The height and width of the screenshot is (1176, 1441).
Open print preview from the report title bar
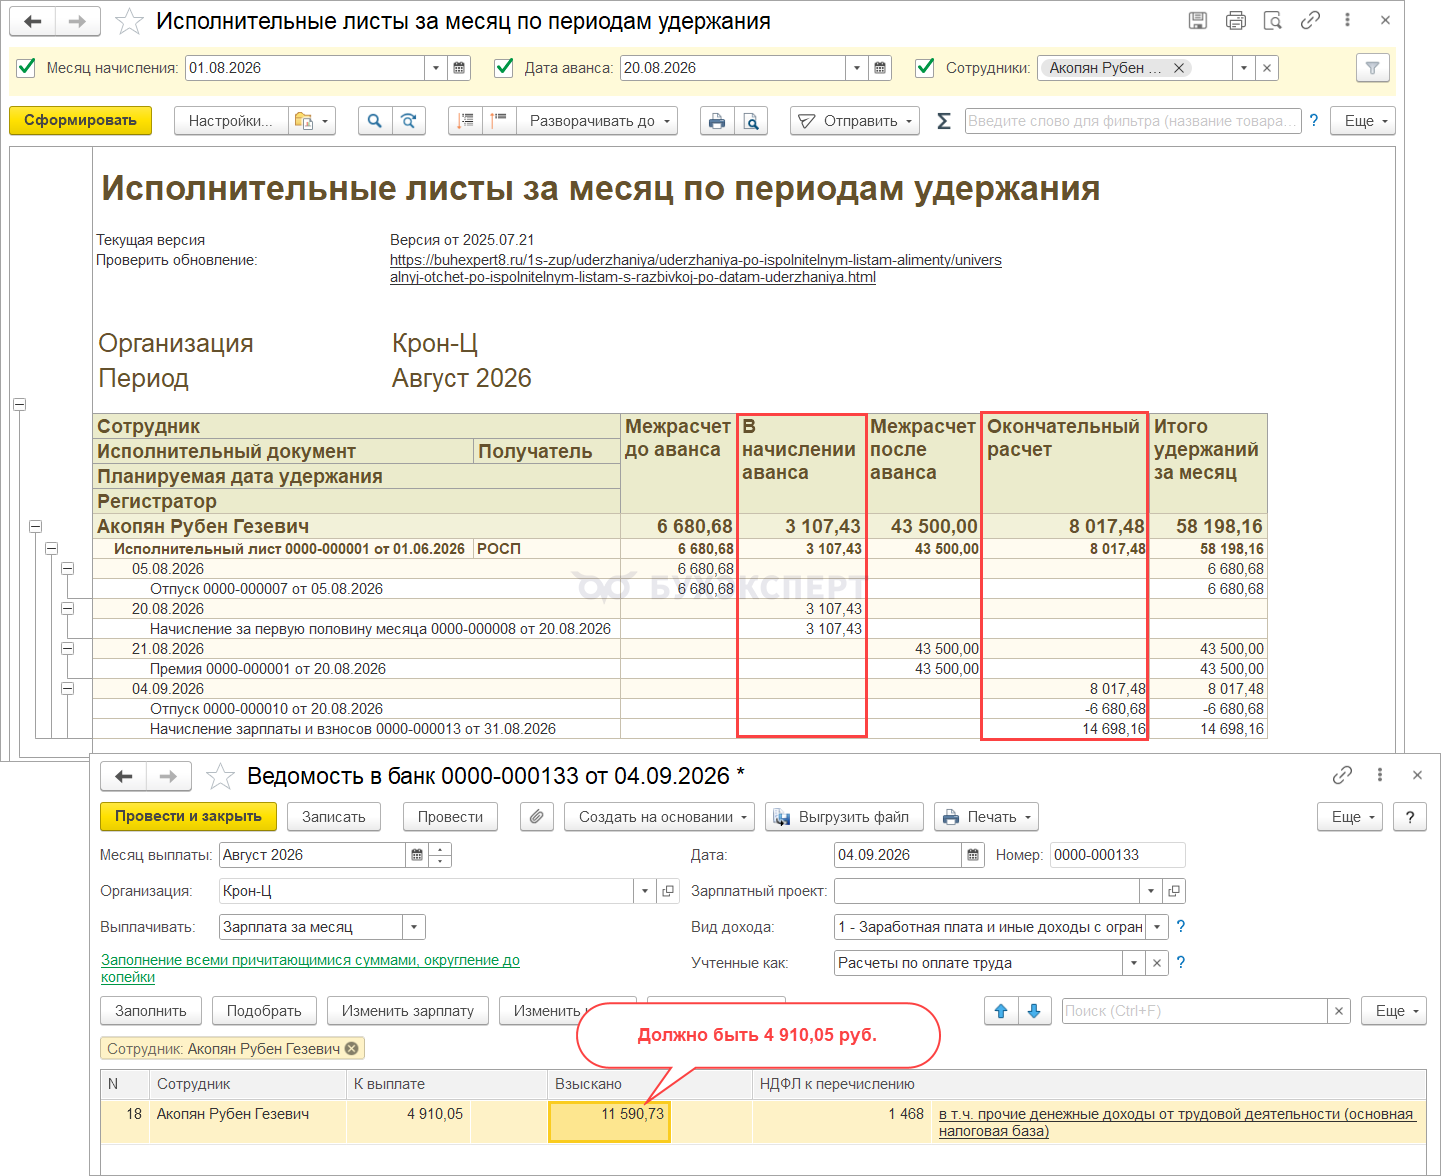tap(1273, 20)
